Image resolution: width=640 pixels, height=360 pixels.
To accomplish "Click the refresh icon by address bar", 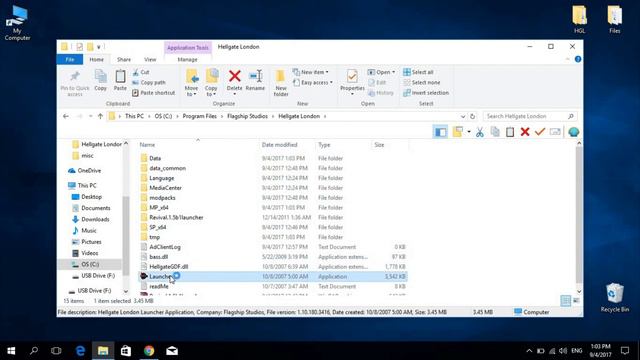I will [x=472, y=116].
